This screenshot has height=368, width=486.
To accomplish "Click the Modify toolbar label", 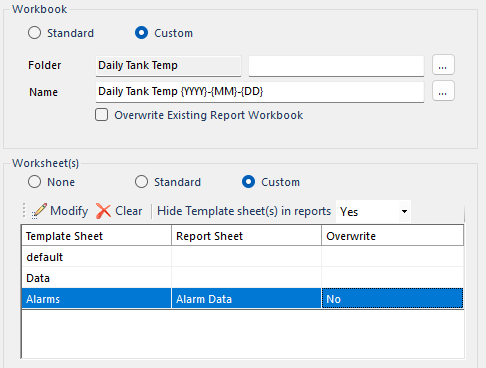I will (69, 211).
